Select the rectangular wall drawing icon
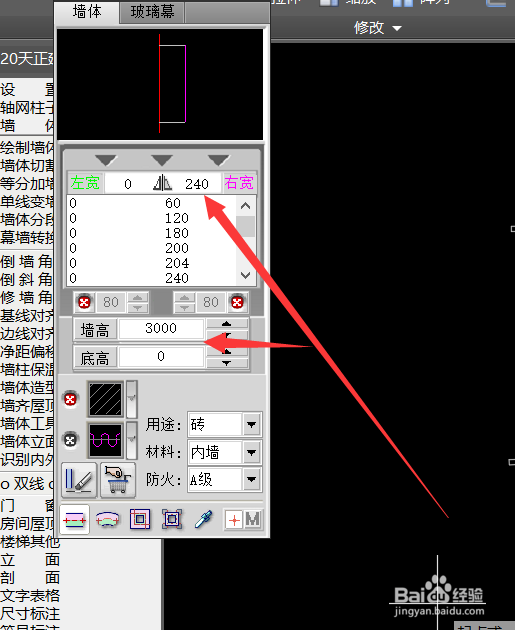 tap(140, 520)
